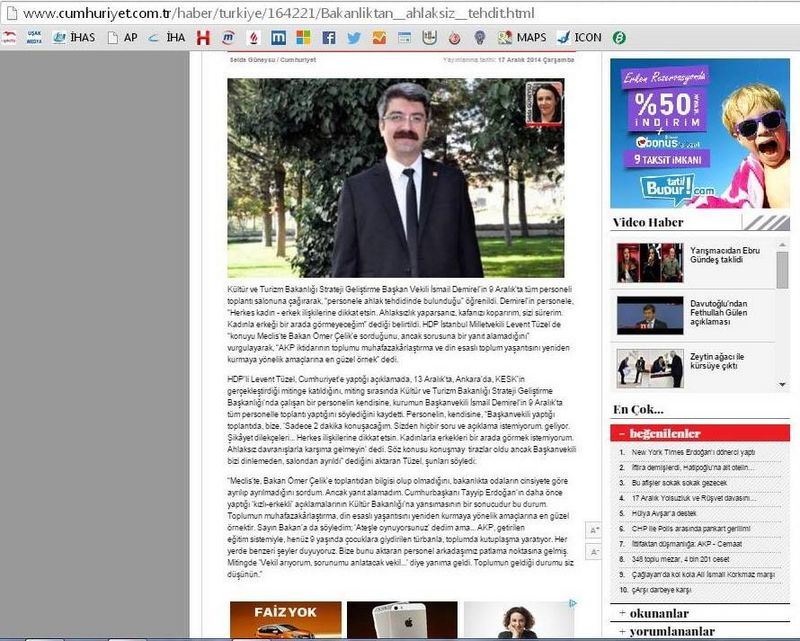Viewport: 800px width, 641px height.
Task: Open the calendar window bookmark icon
Action: tap(404, 37)
